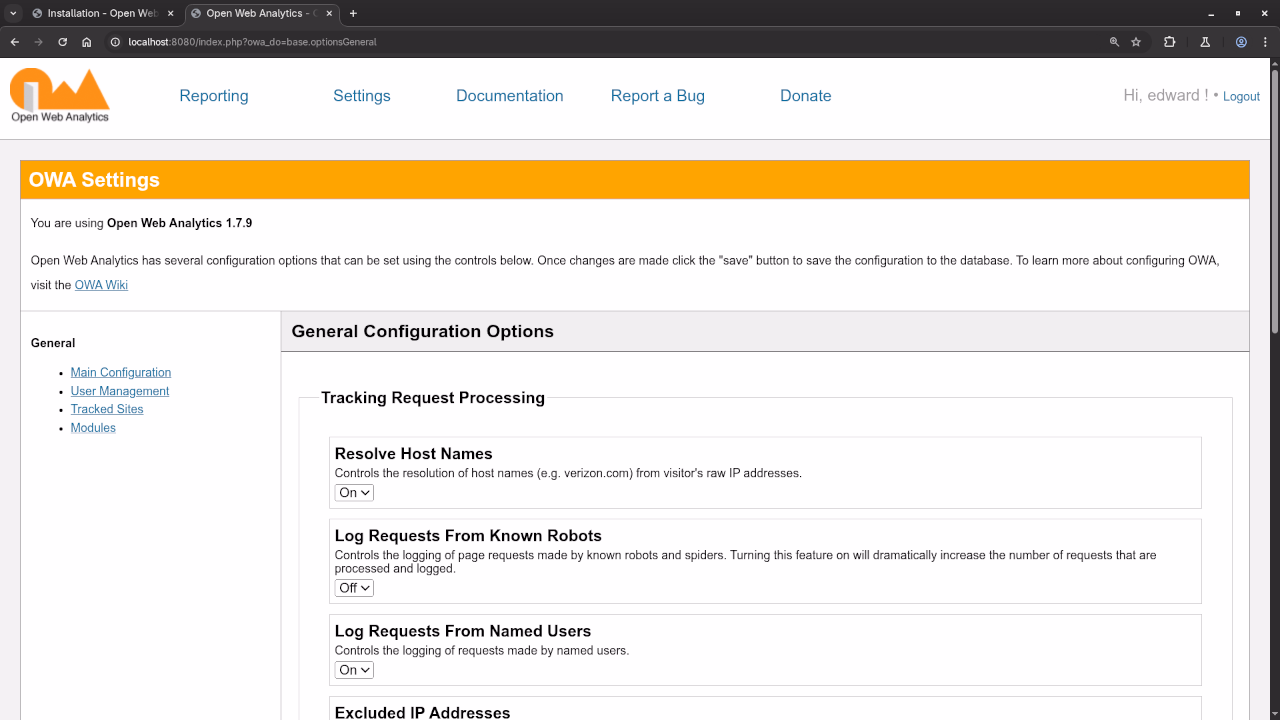Open the Reporting menu
The width and height of the screenshot is (1280, 720).
point(214,96)
